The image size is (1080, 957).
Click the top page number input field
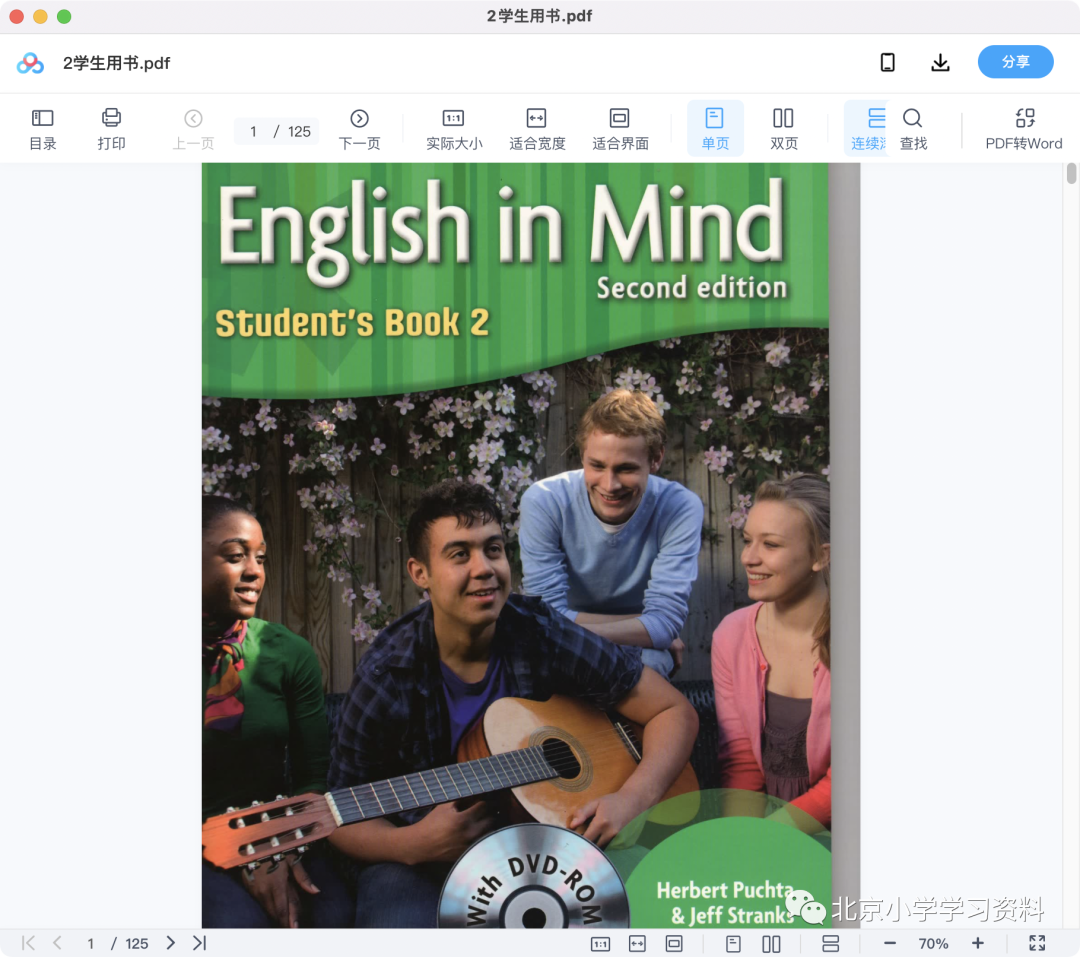(x=254, y=131)
